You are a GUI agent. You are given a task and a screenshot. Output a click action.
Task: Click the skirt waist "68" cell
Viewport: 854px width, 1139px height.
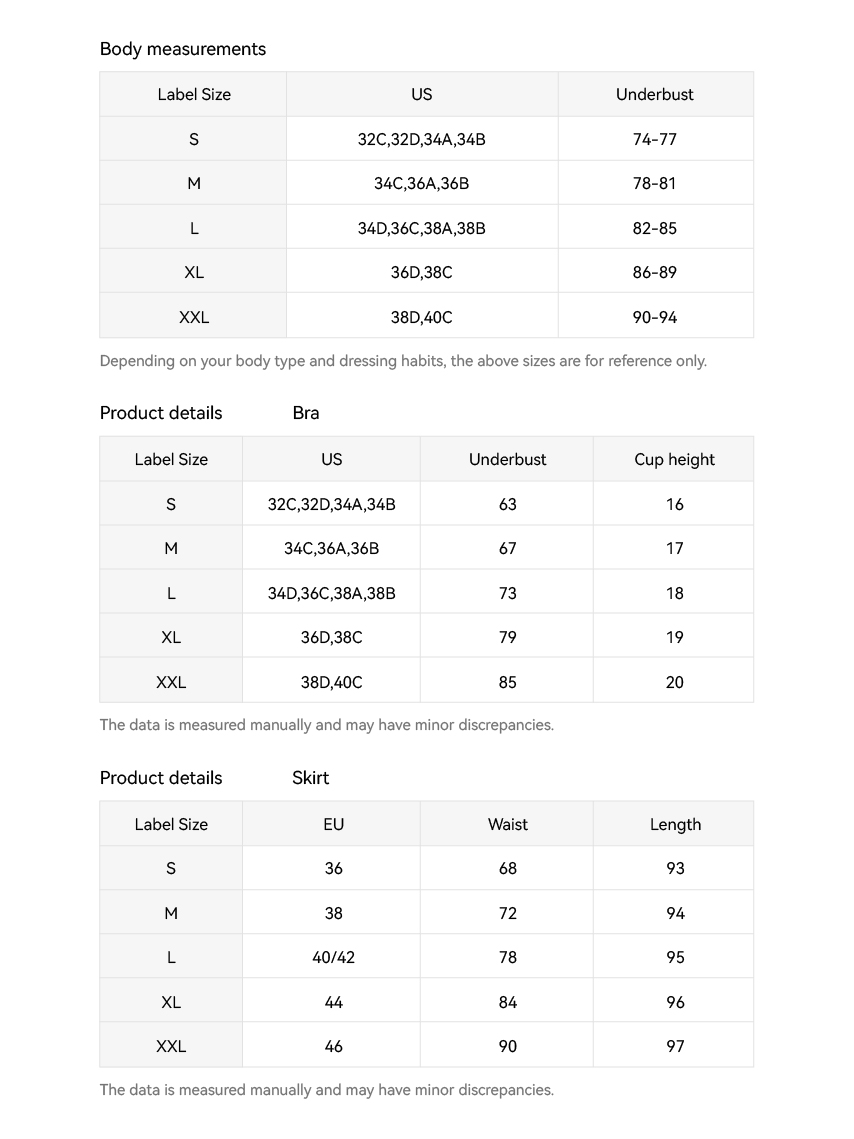(x=507, y=868)
